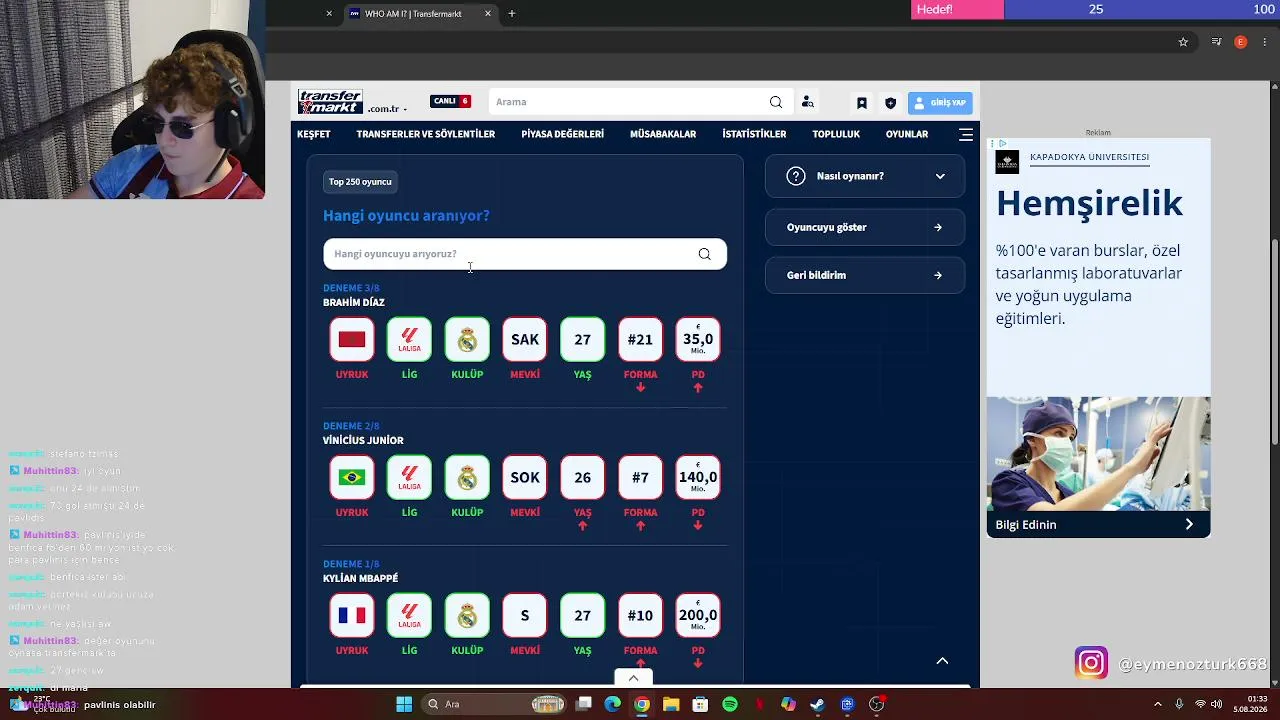Open the 'Geri bildirim' link
The image size is (1280, 720).
point(865,275)
